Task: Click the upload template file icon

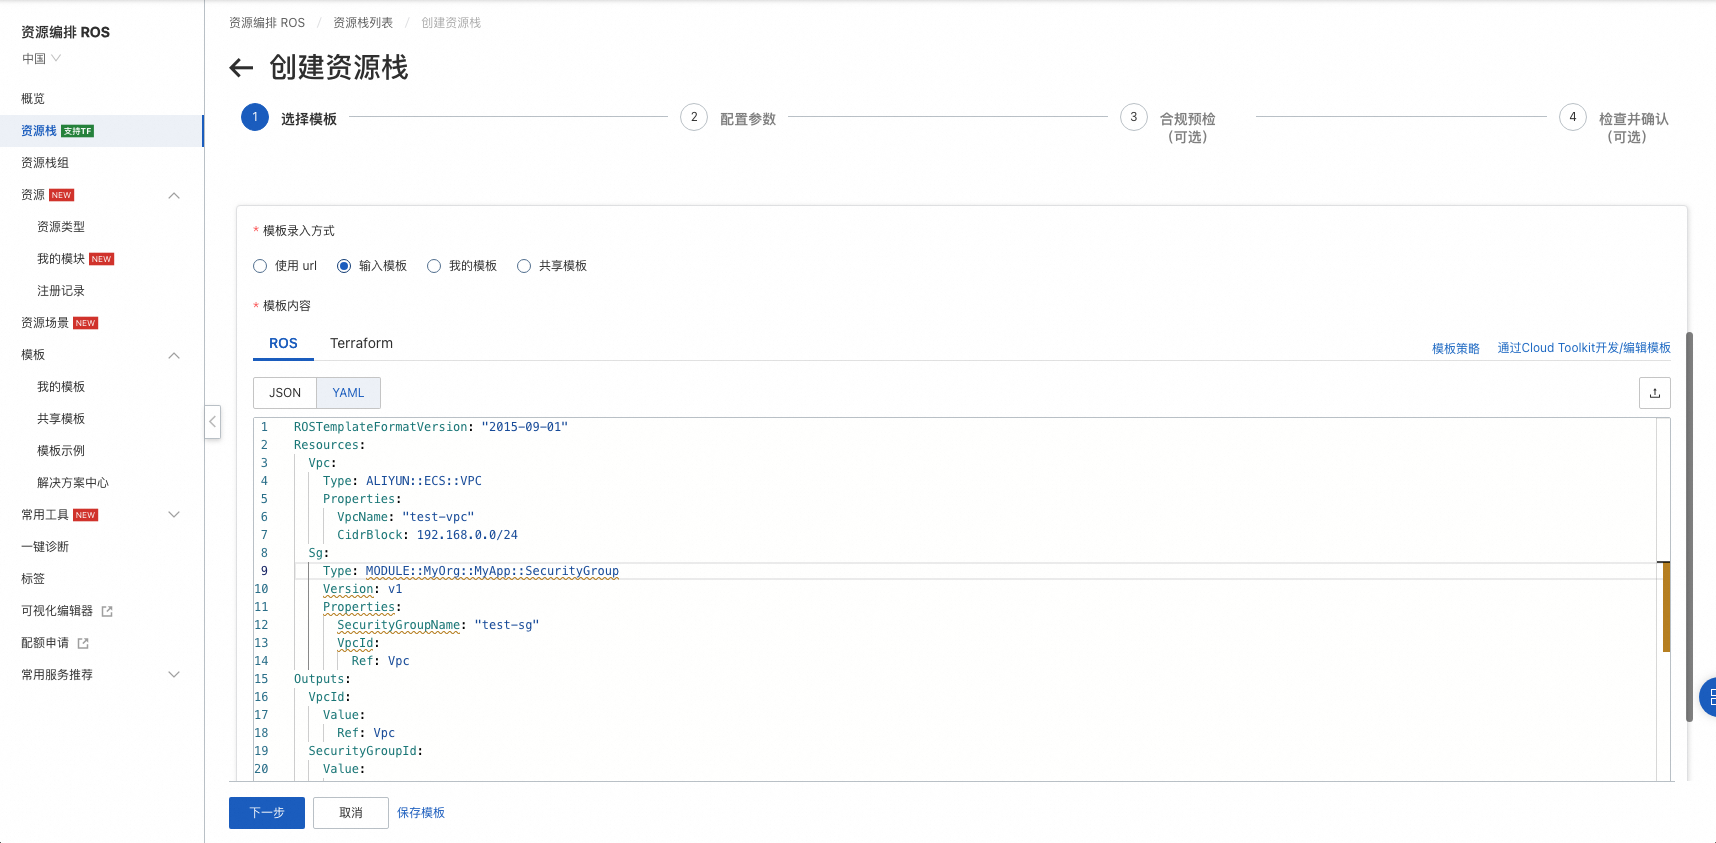Action: (x=1654, y=393)
